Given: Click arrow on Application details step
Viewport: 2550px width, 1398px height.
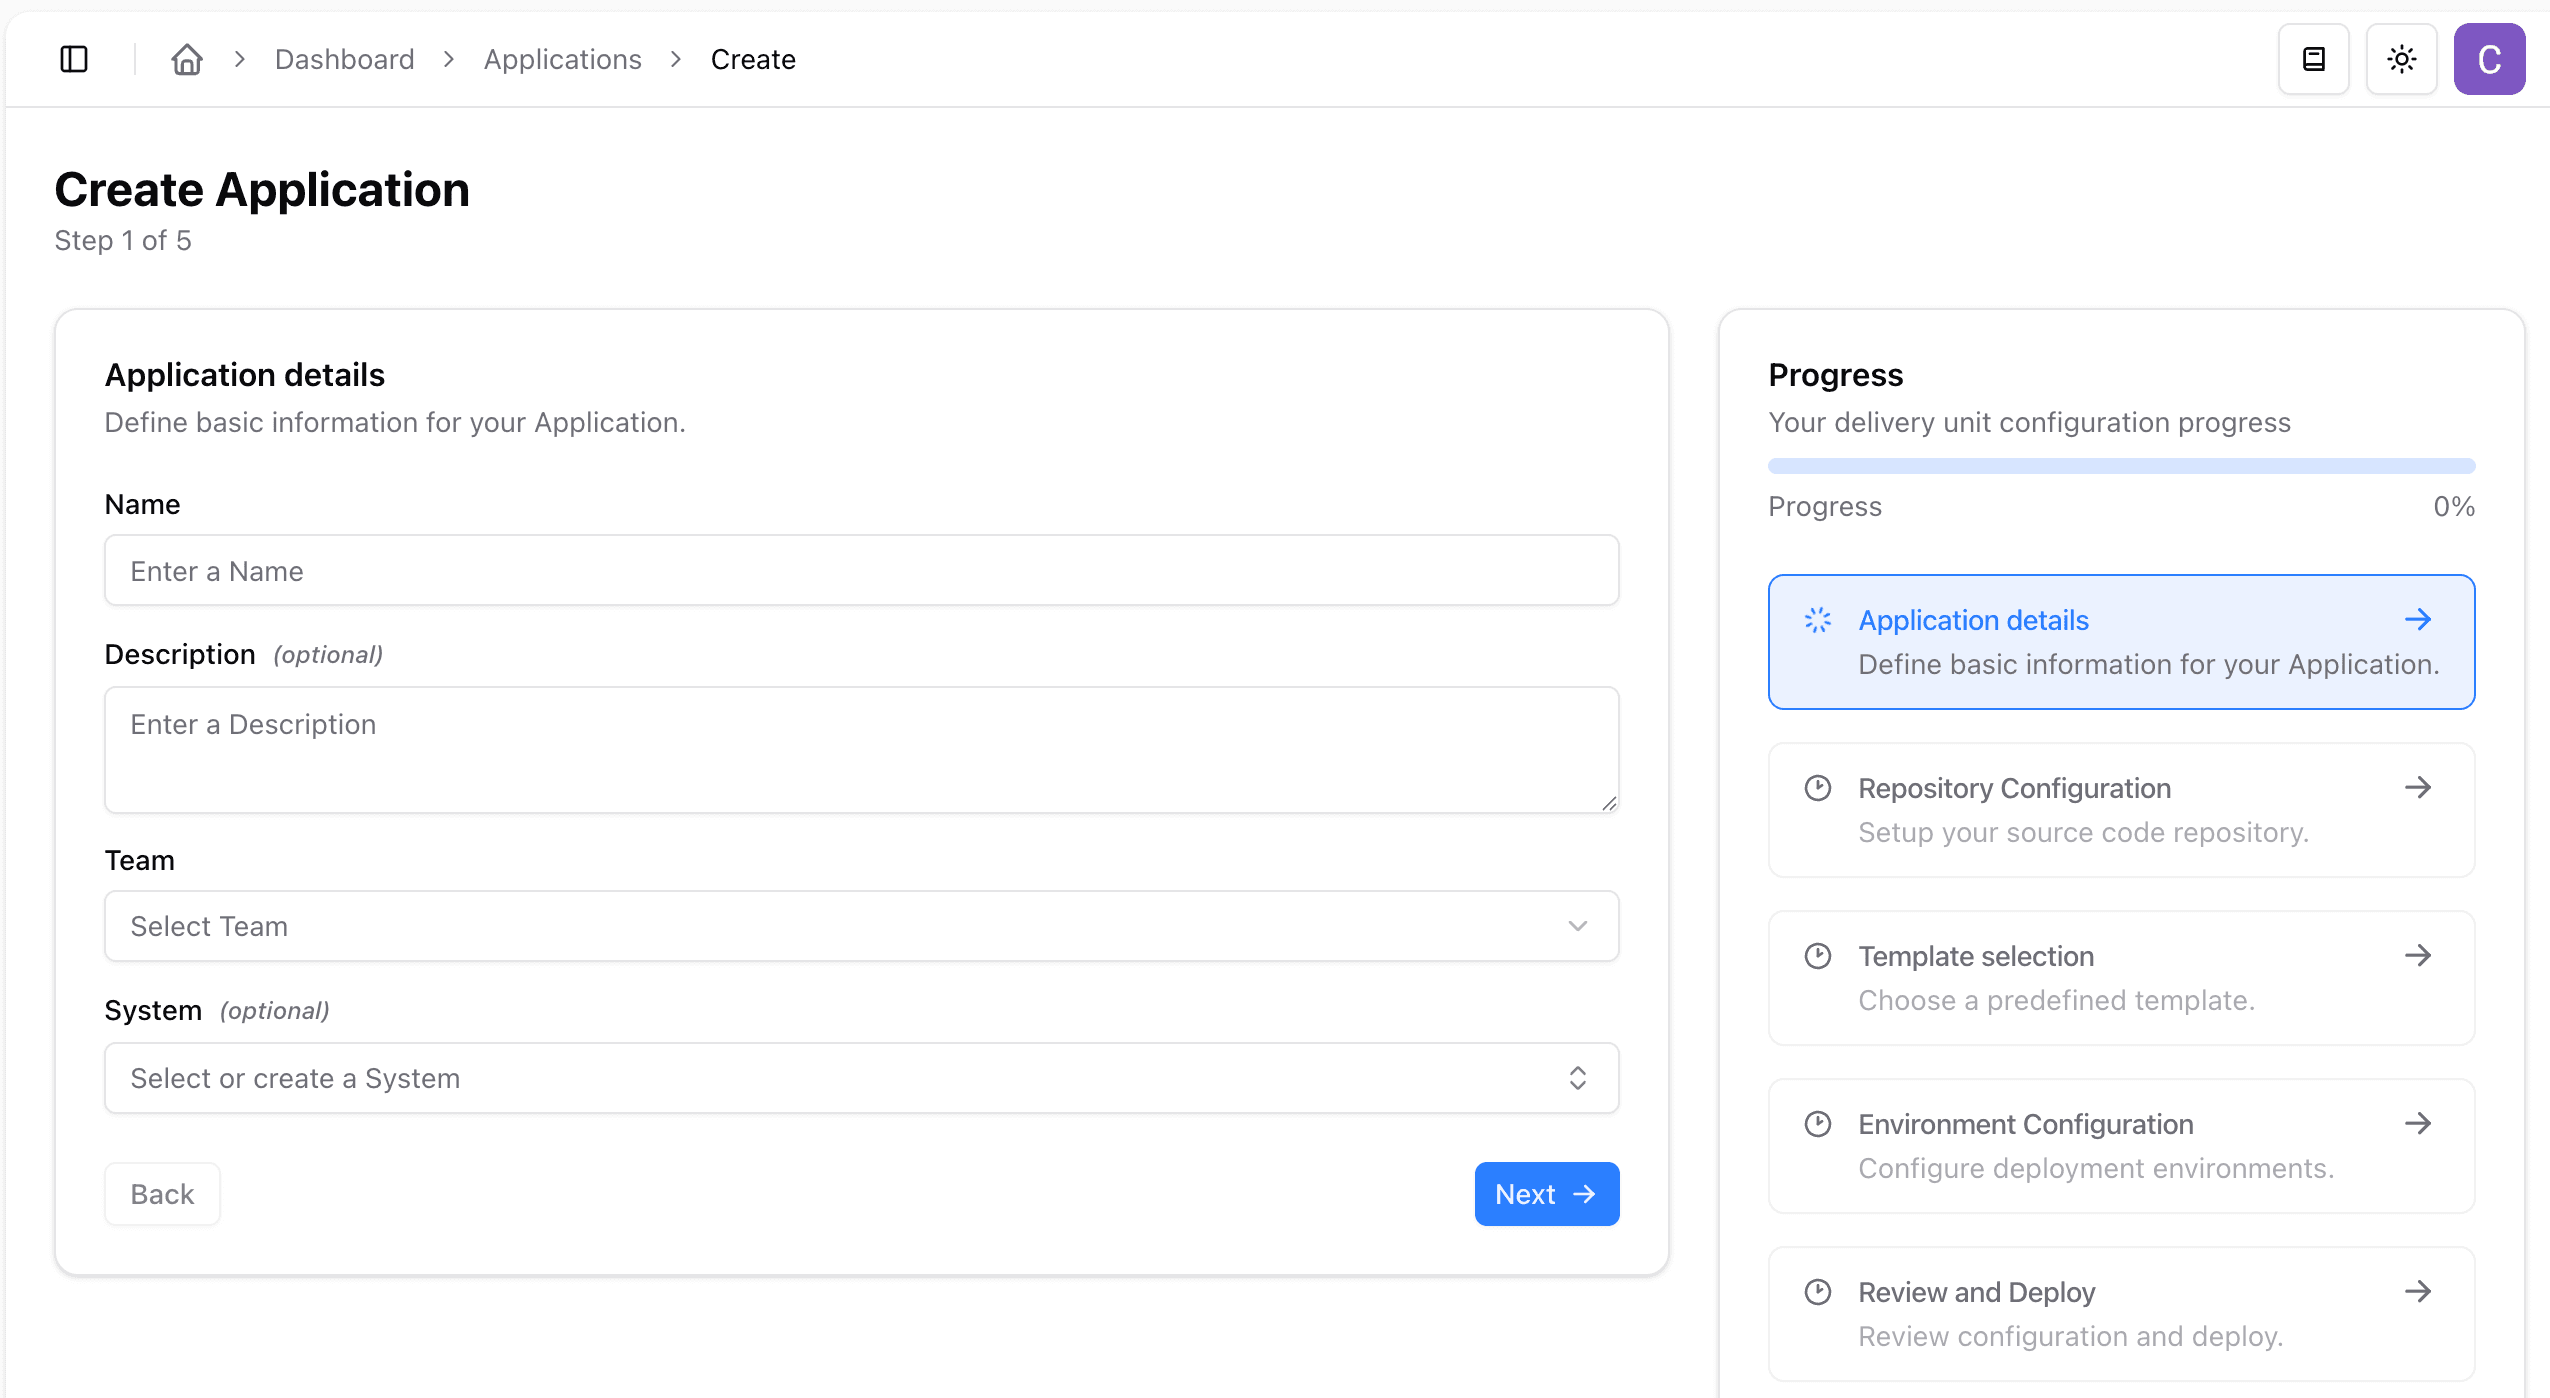Looking at the screenshot, I should coord(2418,619).
